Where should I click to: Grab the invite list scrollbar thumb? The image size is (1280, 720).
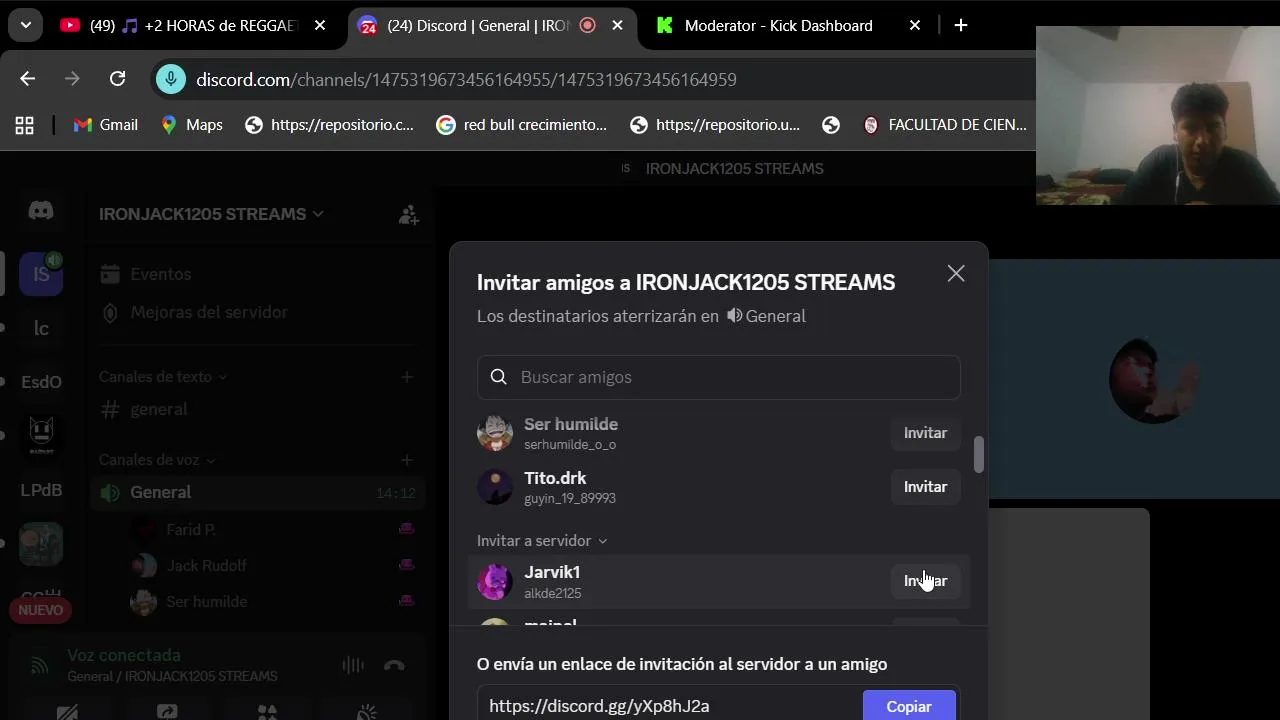tap(979, 455)
